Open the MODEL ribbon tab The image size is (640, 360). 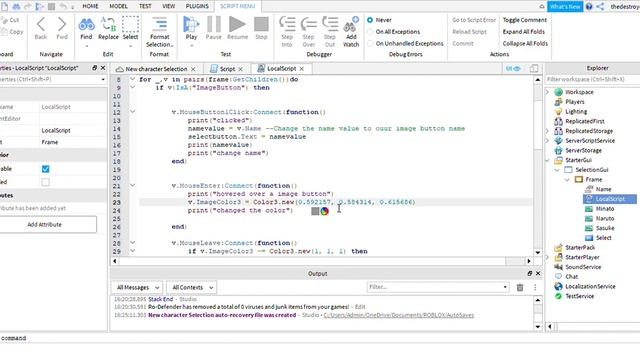(x=118, y=6)
